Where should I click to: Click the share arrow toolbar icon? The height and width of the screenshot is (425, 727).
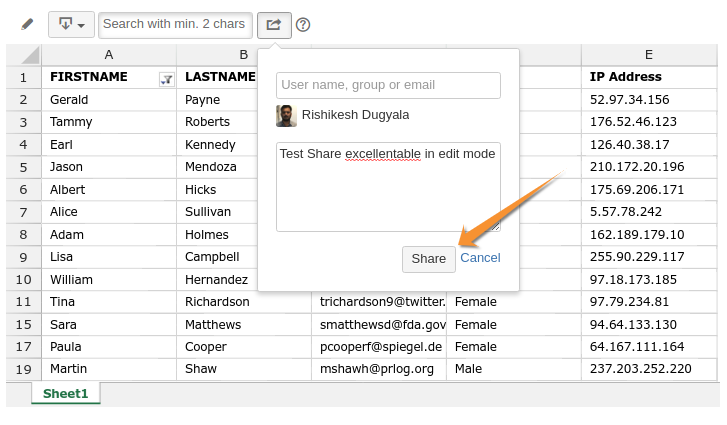[274, 25]
